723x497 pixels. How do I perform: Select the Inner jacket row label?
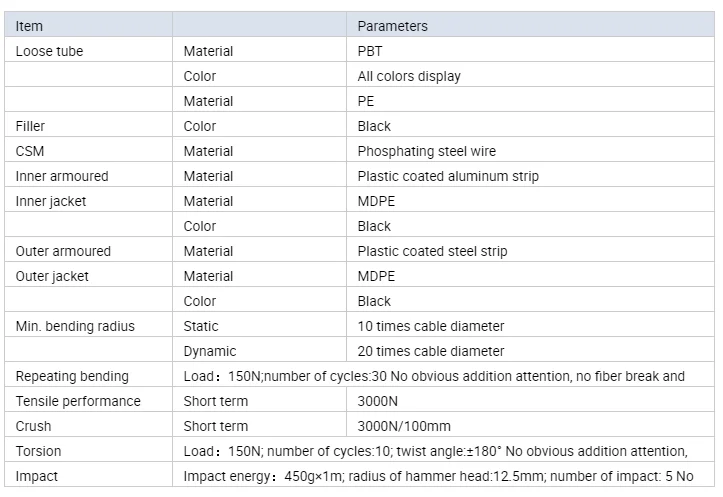pyautogui.click(x=51, y=201)
